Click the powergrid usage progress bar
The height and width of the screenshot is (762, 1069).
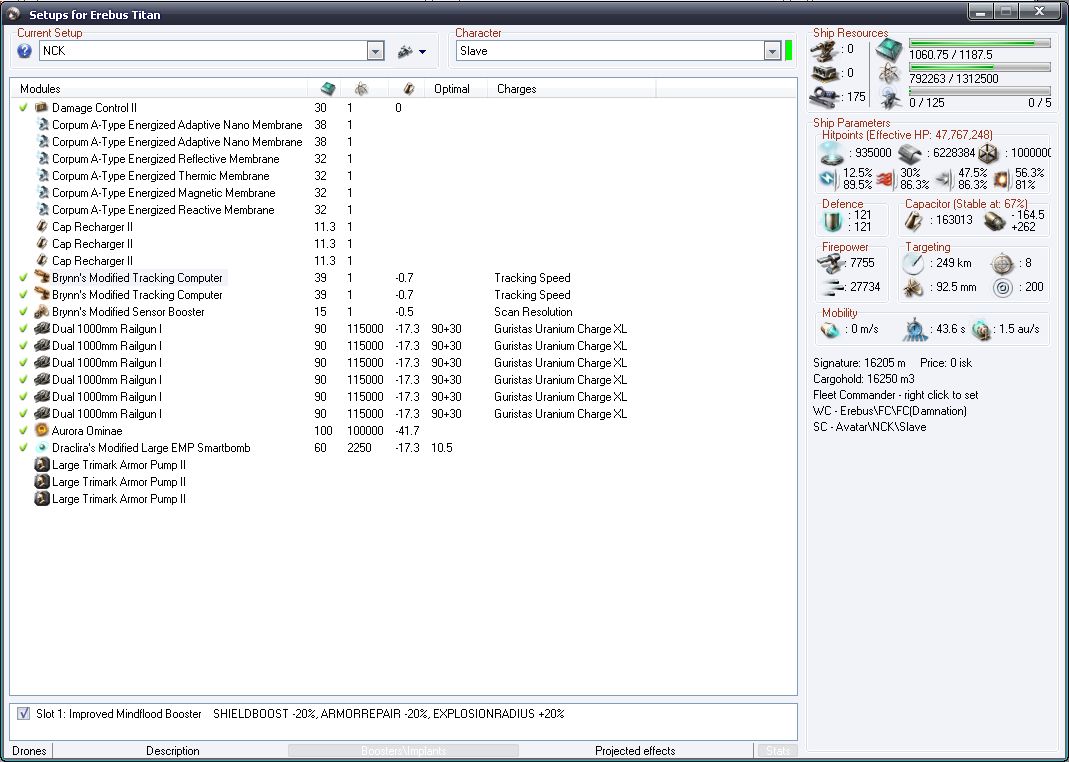pos(980,67)
